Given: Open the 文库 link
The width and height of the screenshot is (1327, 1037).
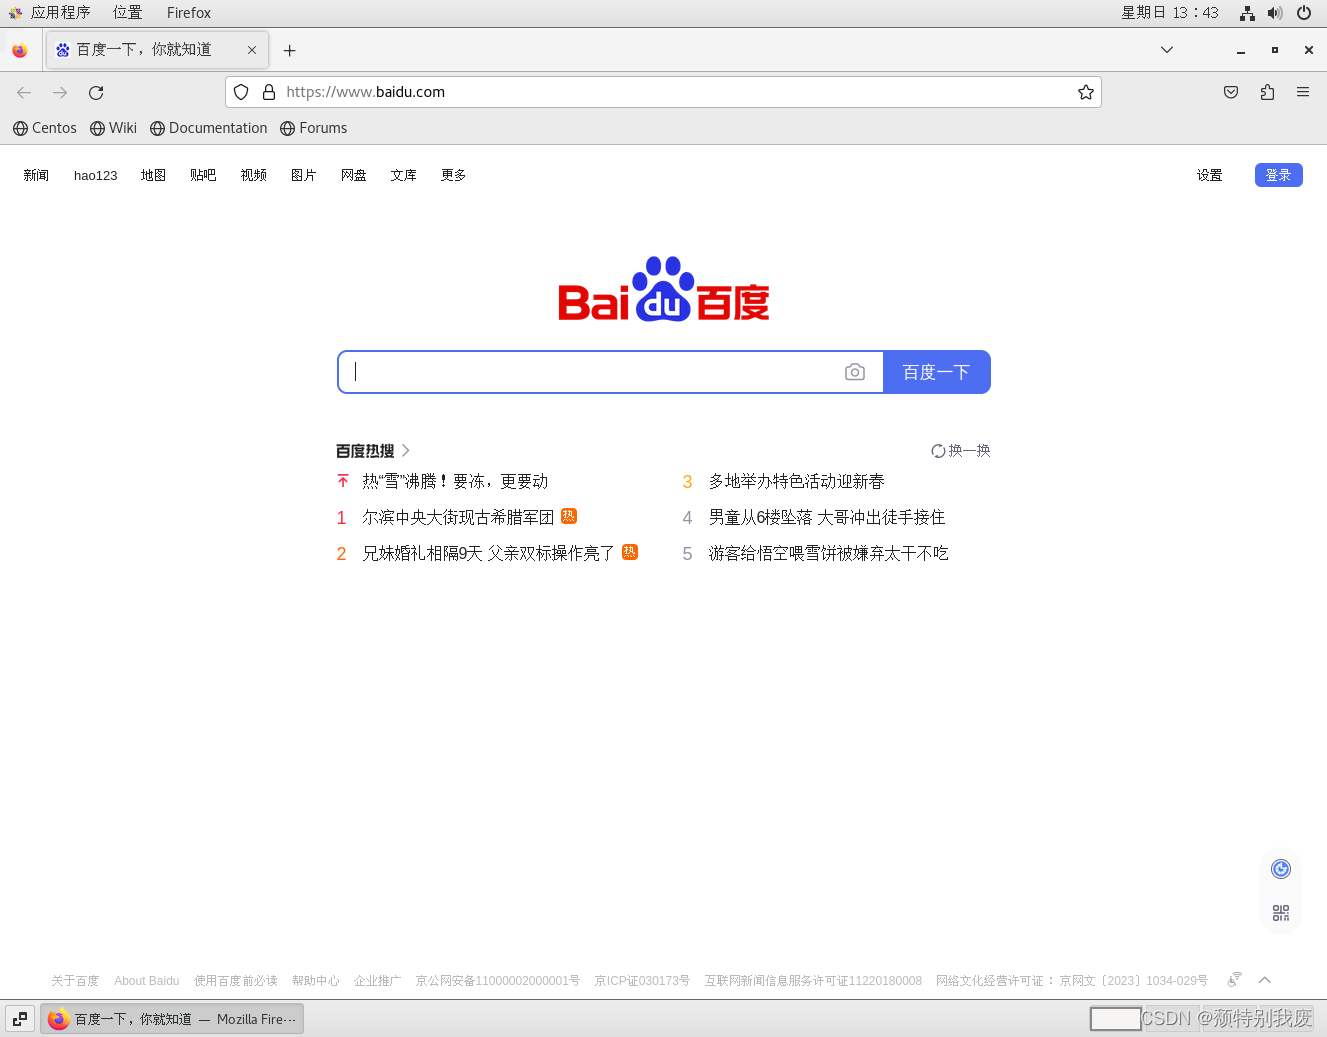Looking at the screenshot, I should 403,175.
